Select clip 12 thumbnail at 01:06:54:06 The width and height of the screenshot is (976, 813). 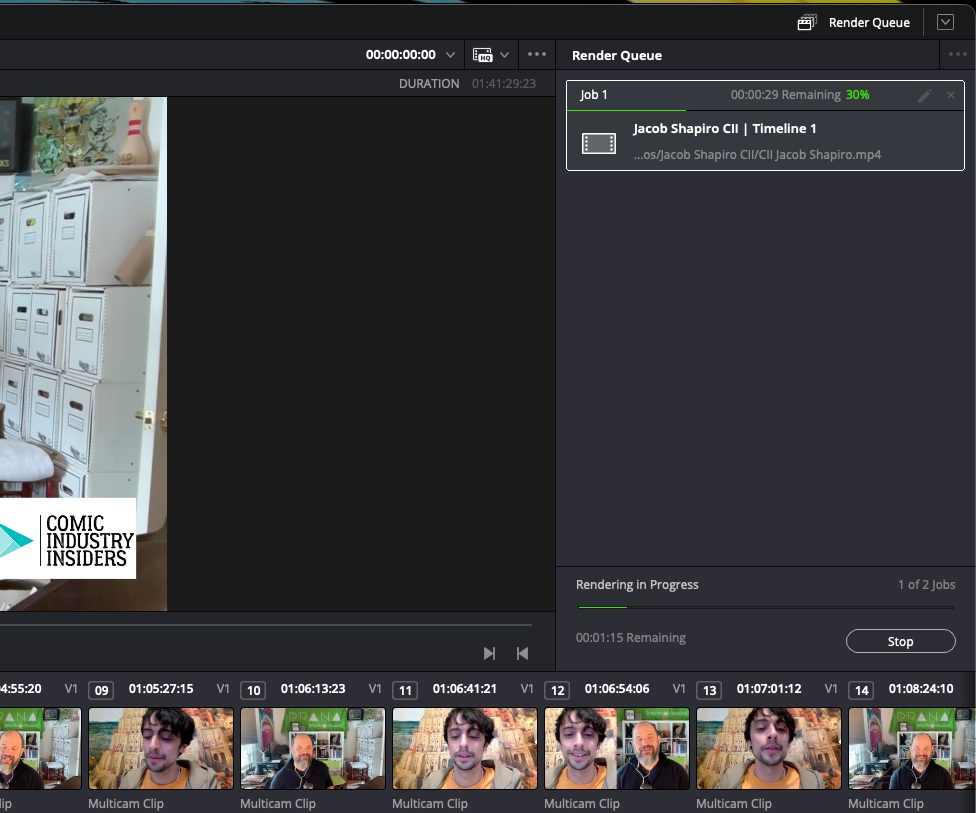pos(617,749)
